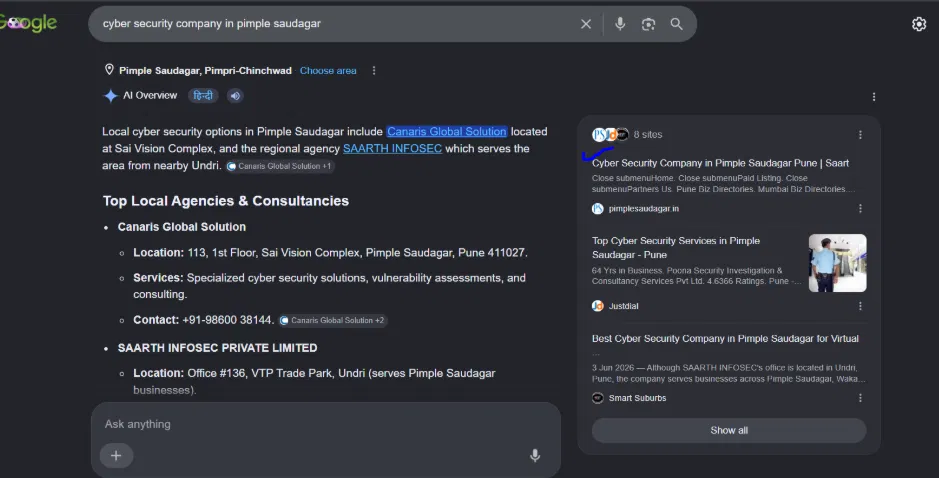Click the security guard thumbnail image

click(837, 263)
